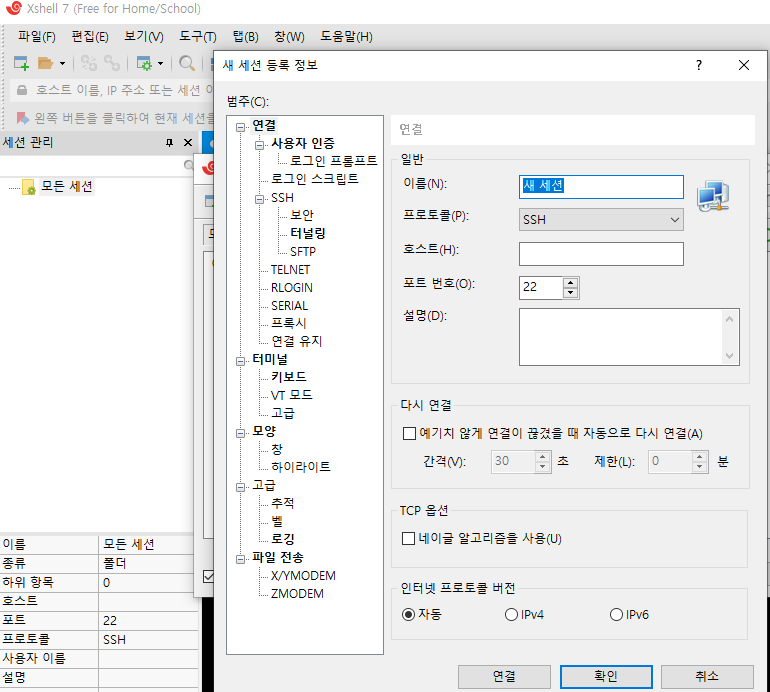Open the 창(W) menu

pos(289,37)
